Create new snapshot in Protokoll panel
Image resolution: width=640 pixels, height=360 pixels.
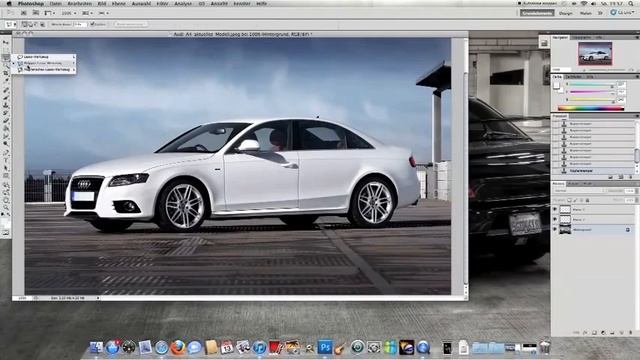(620, 177)
